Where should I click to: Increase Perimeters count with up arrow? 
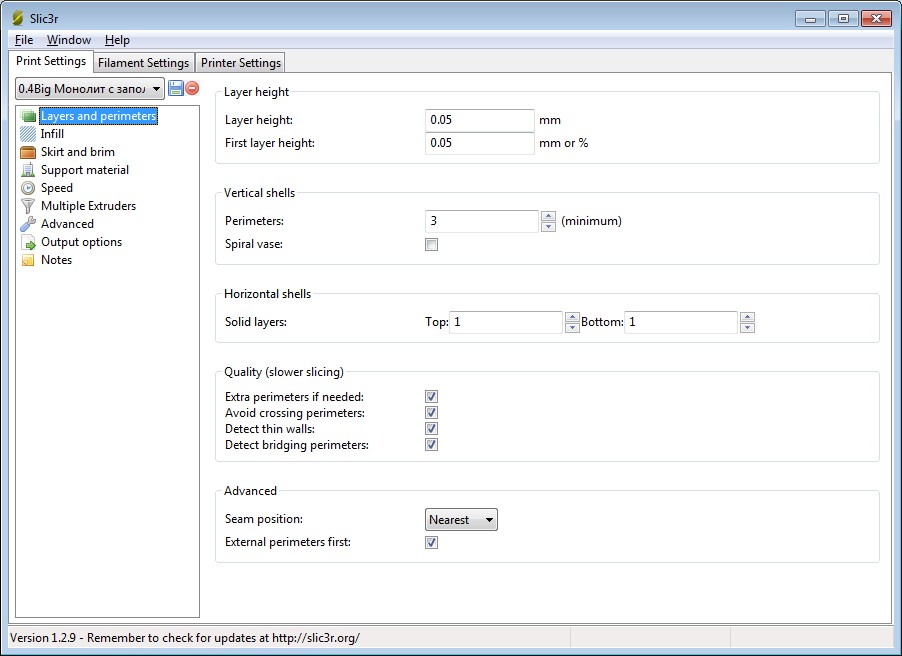coord(548,216)
